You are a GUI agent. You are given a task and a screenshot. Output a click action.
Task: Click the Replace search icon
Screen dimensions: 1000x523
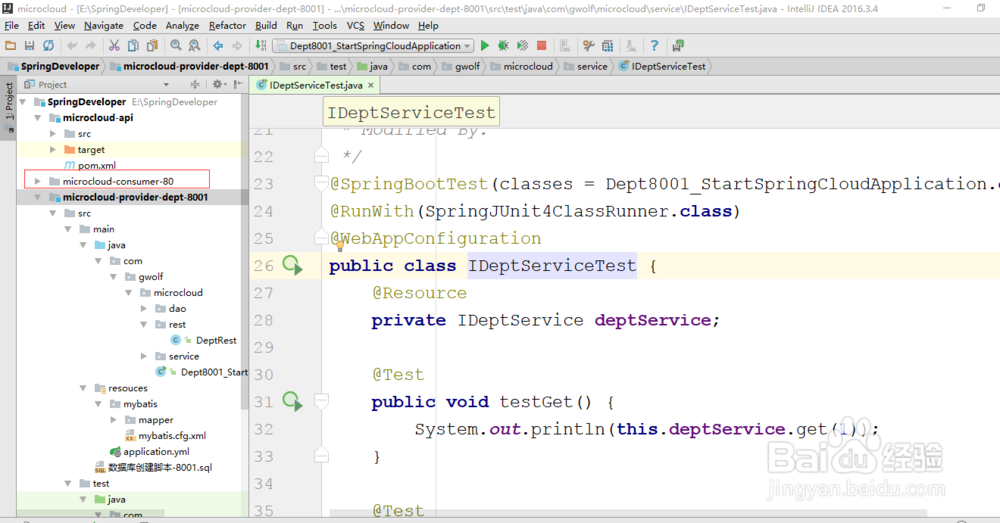click(x=195, y=46)
